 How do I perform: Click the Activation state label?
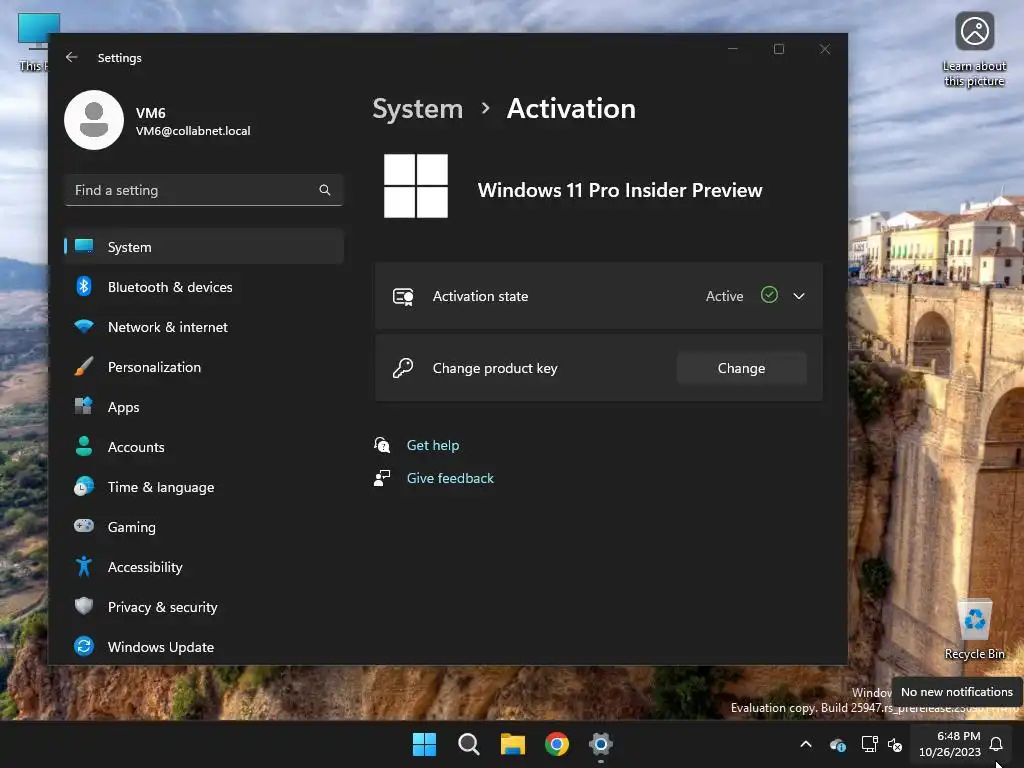click(480, 296)
